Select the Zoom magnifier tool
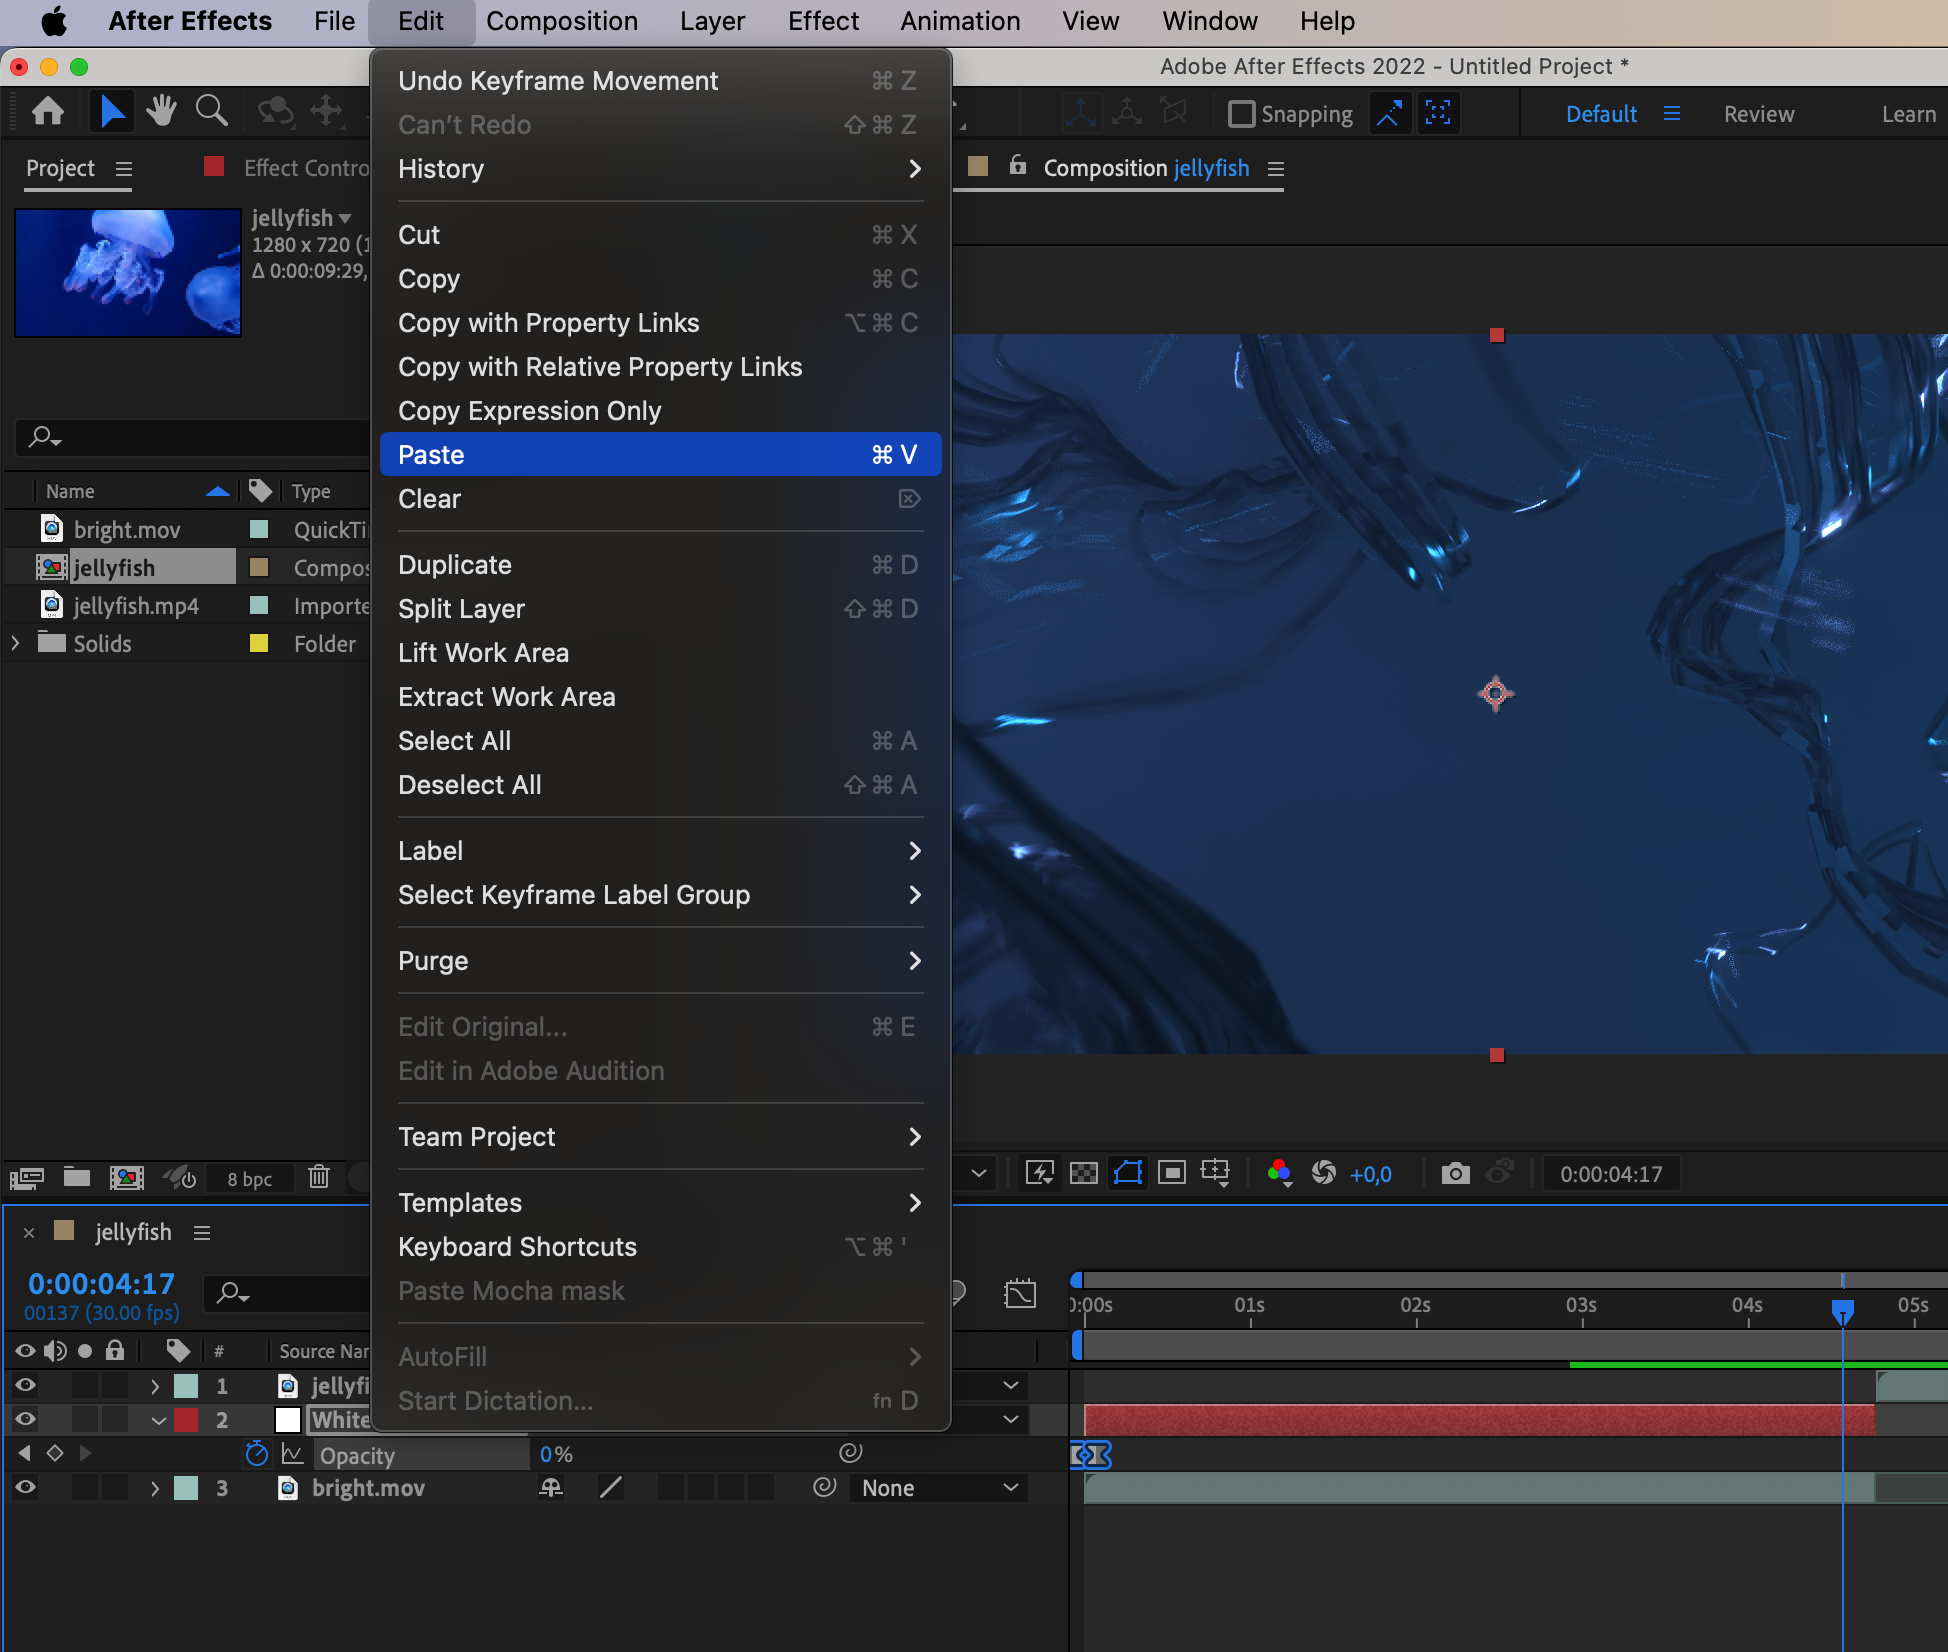 click(211, 111)
